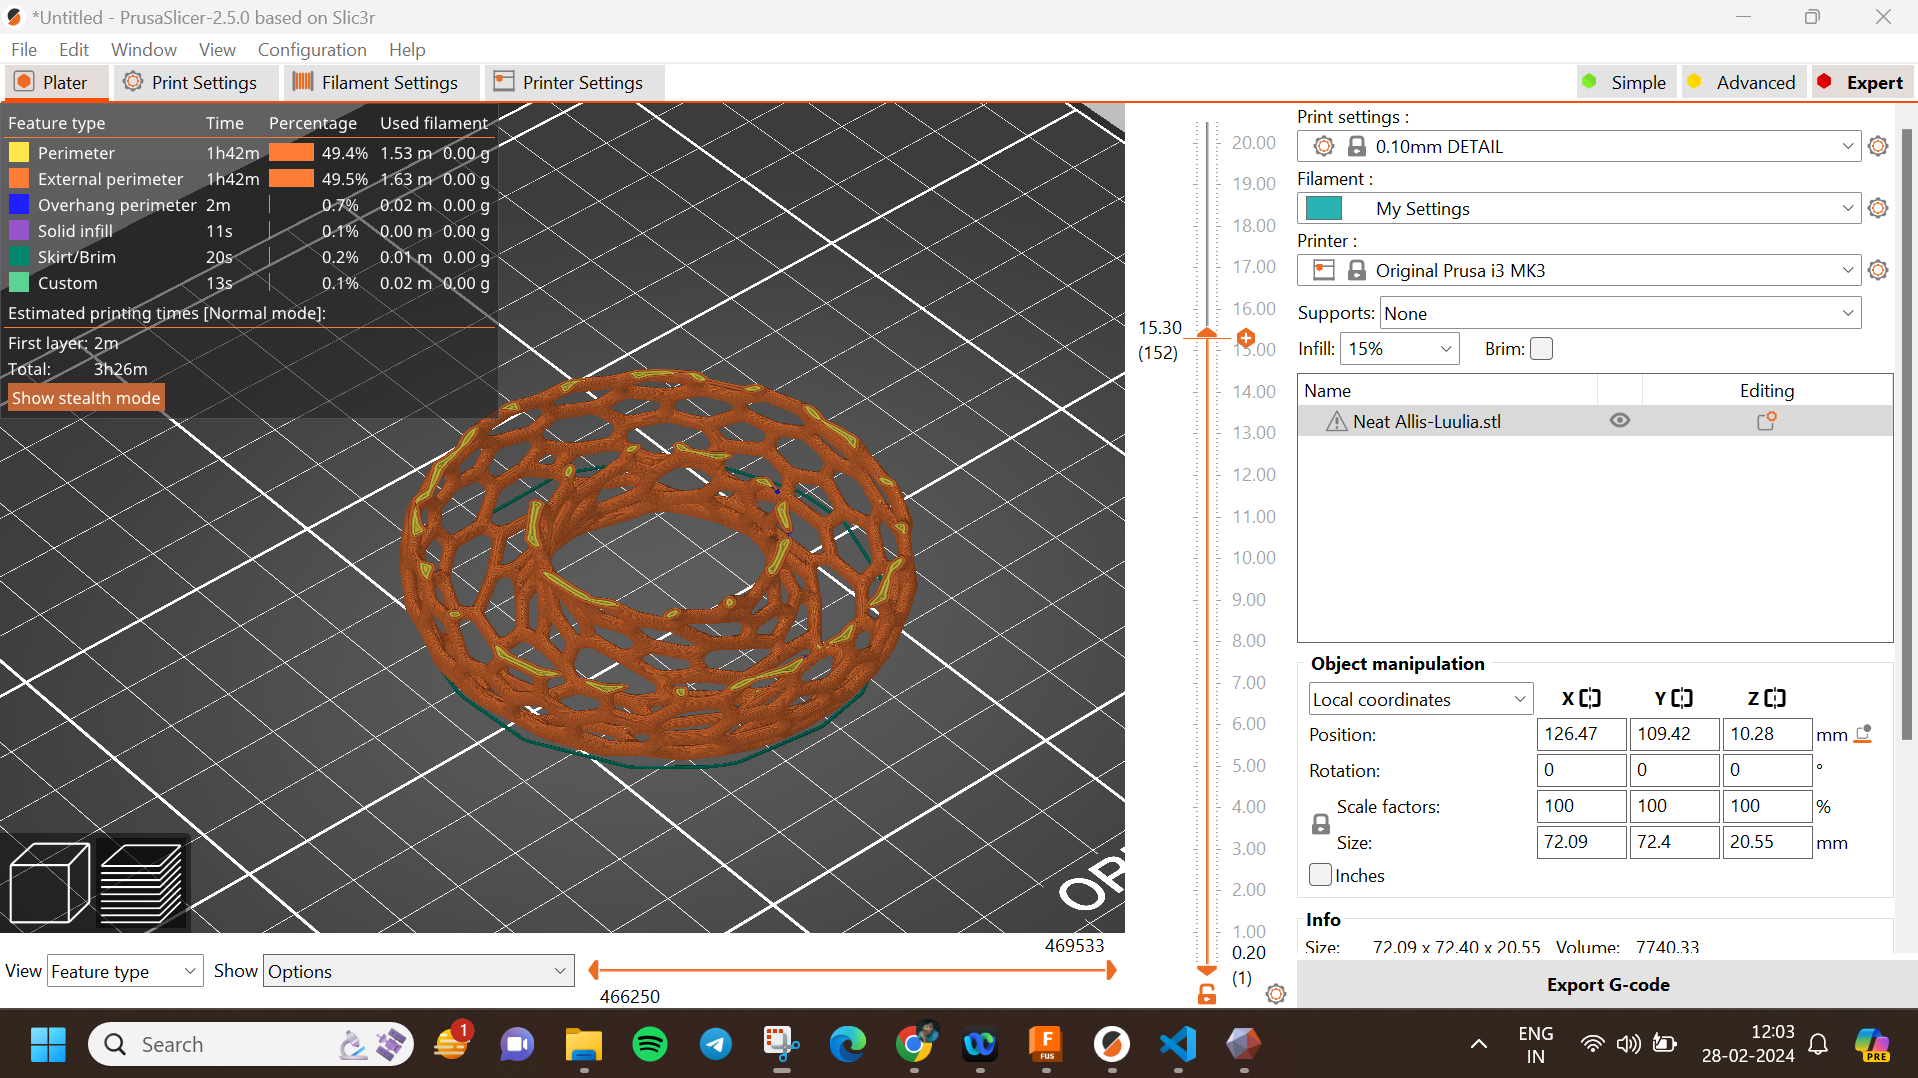This screenshot has height=1078, width=1918.
Task: Open View Feature type dropdown
Action: pos(125,971)
